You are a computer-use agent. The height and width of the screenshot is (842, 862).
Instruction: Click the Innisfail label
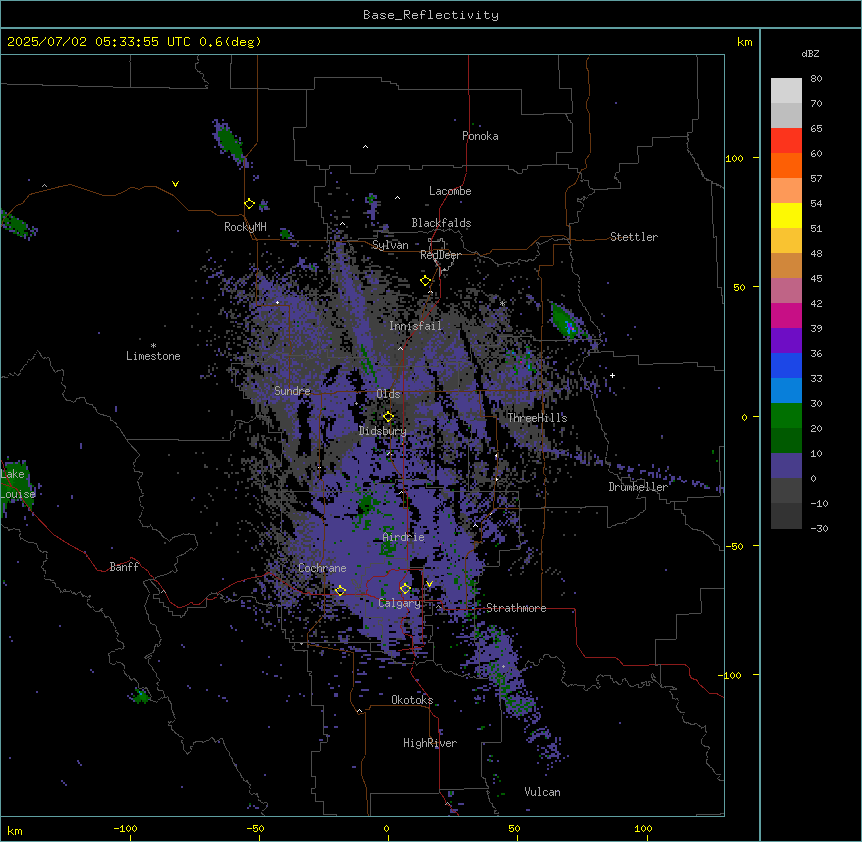coord(415,326)
